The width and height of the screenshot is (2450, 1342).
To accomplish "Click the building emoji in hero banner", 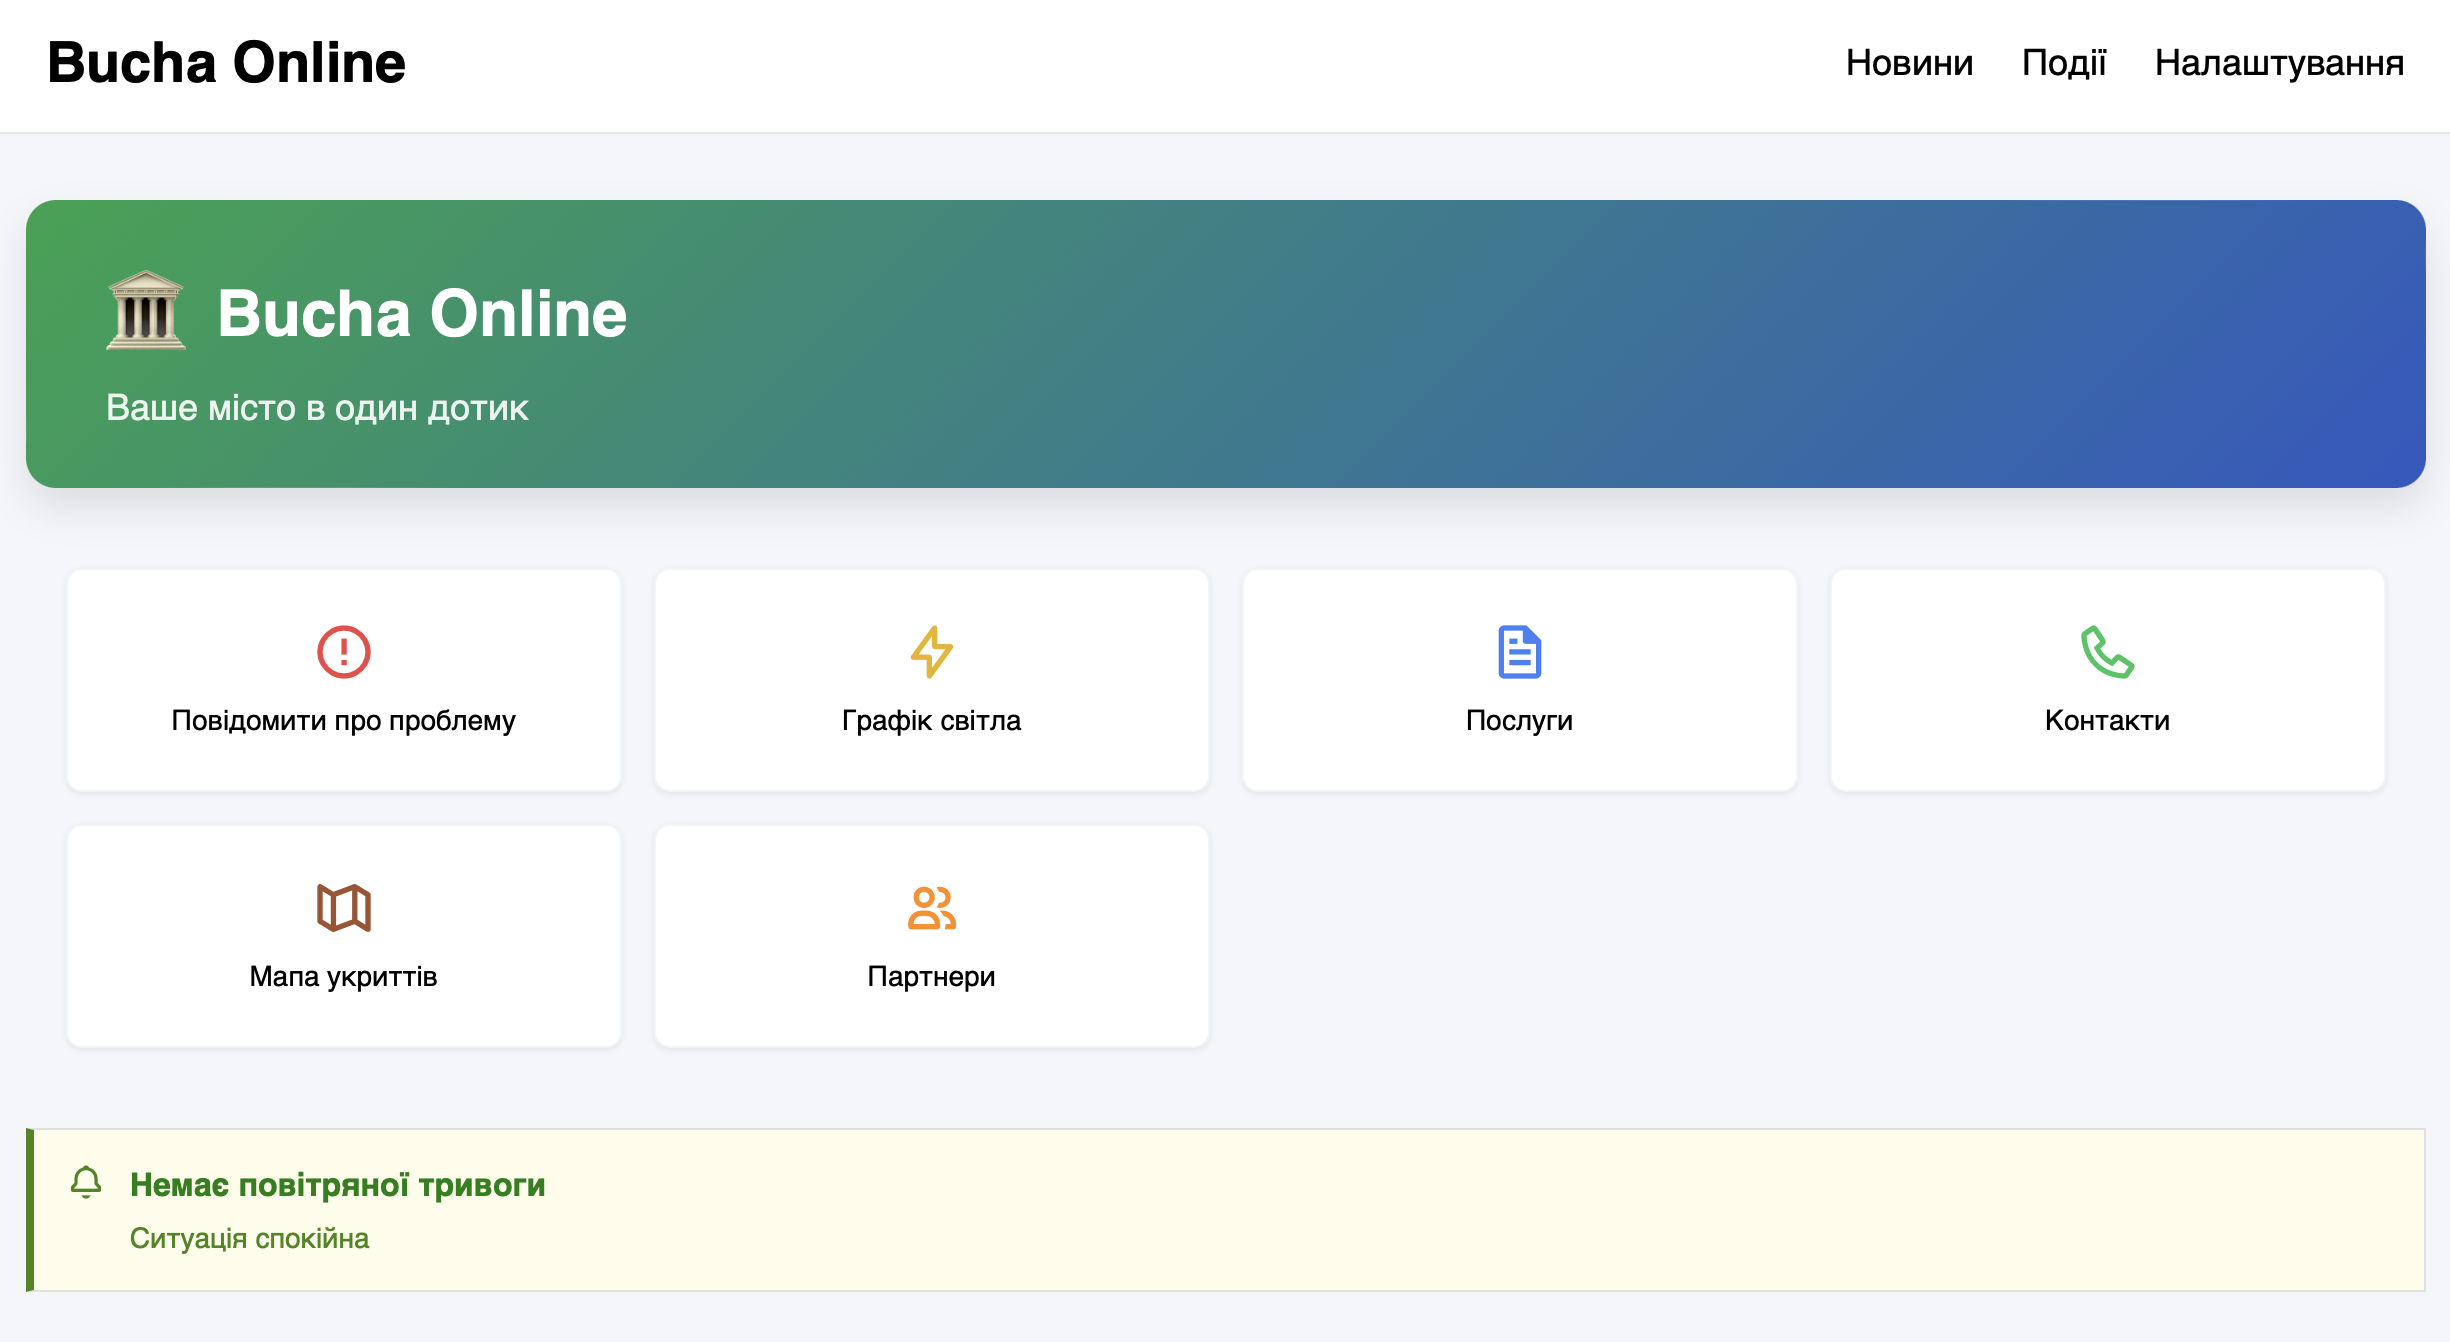I will (x=146, y=312).
